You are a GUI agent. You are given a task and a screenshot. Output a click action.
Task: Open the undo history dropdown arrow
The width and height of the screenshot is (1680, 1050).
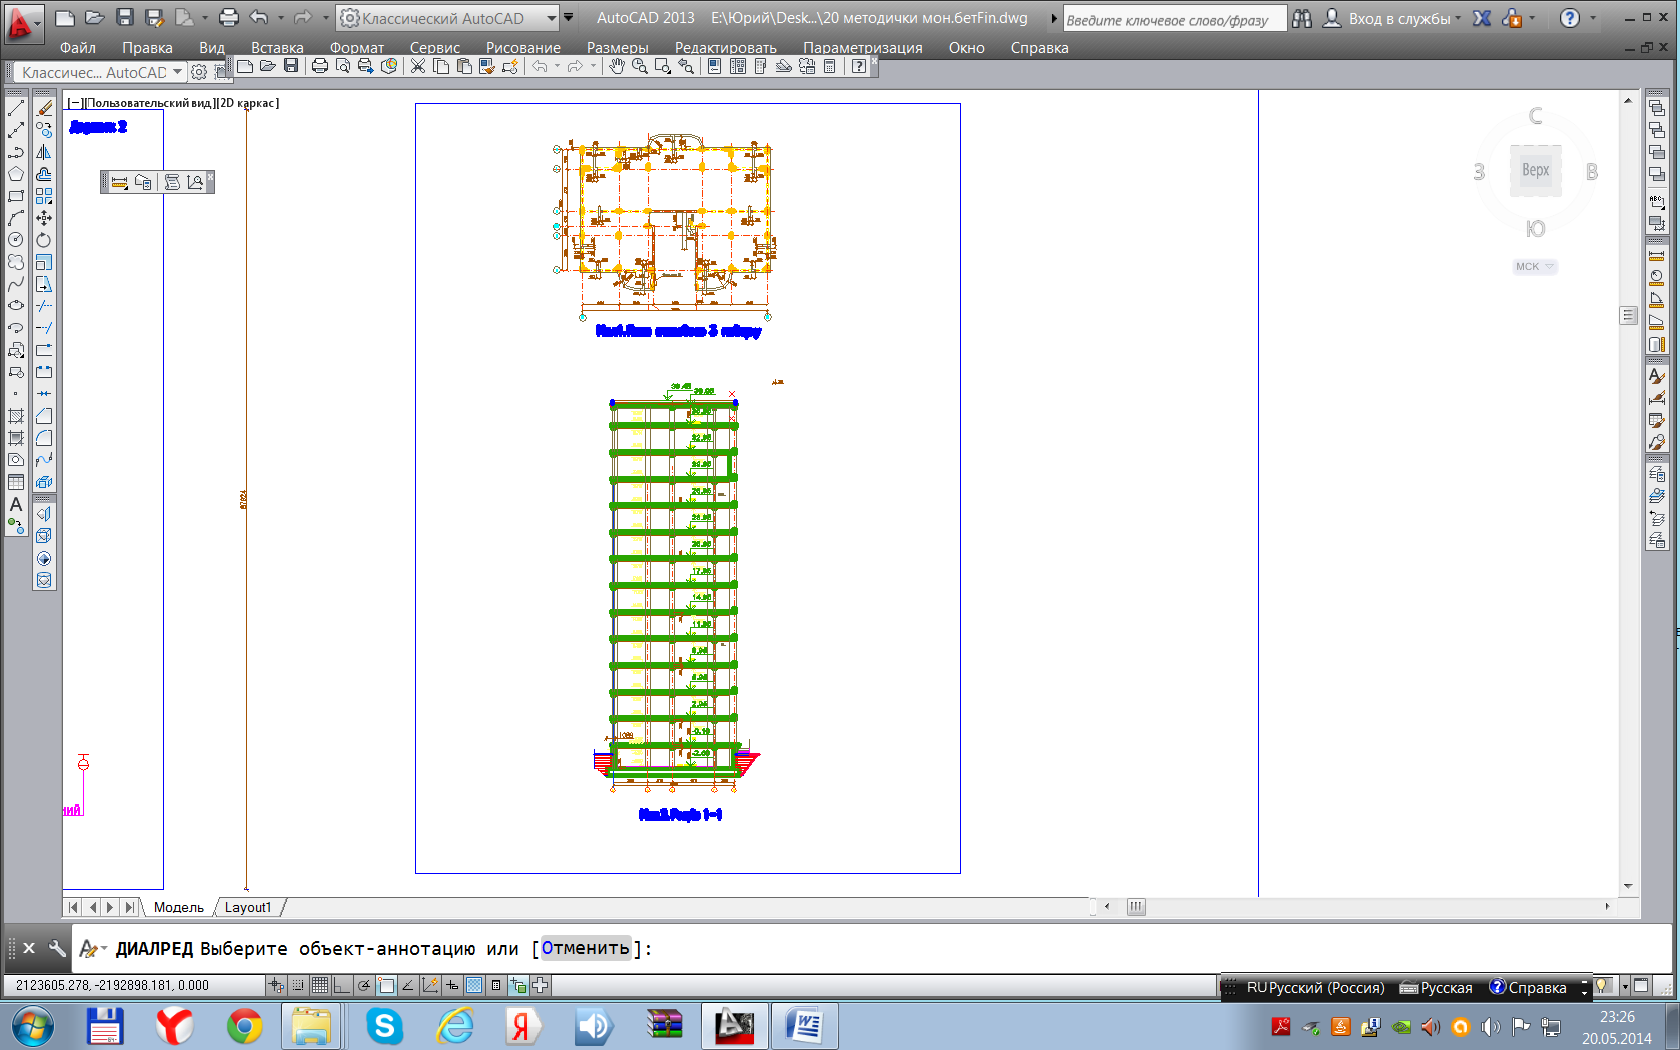click(x=280, y=18)
